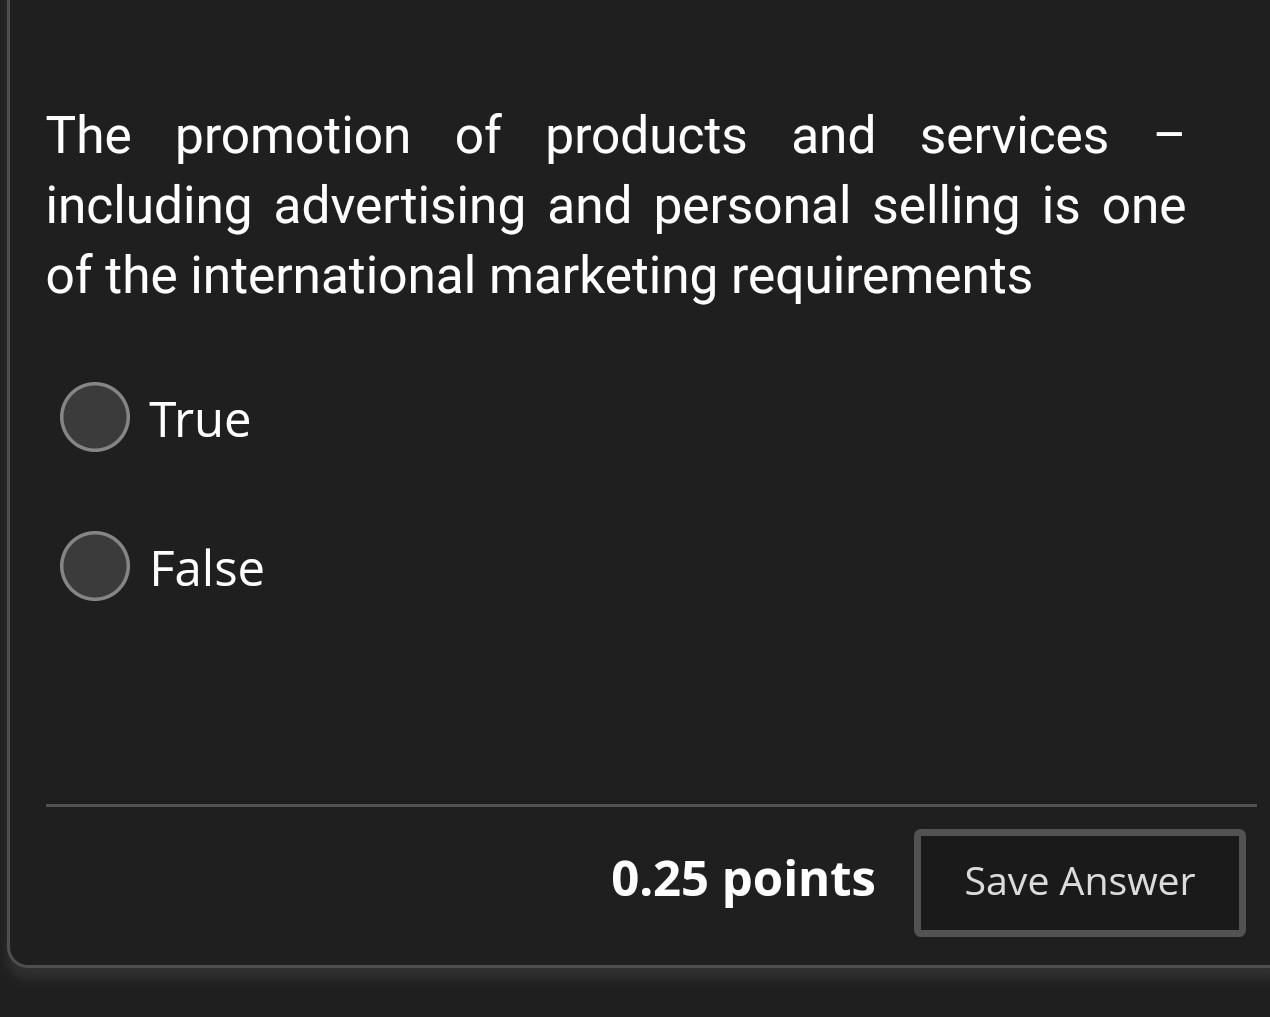This screenshot has width=1270, height=1017.
Task: Click inside the question answer area
Action: pos(600,490)
